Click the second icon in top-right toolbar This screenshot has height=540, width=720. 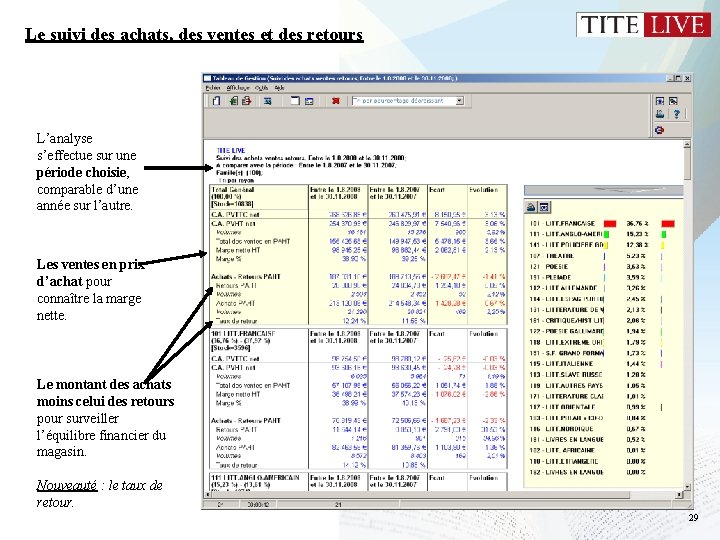pyautogui.click(x=673, y=101)
